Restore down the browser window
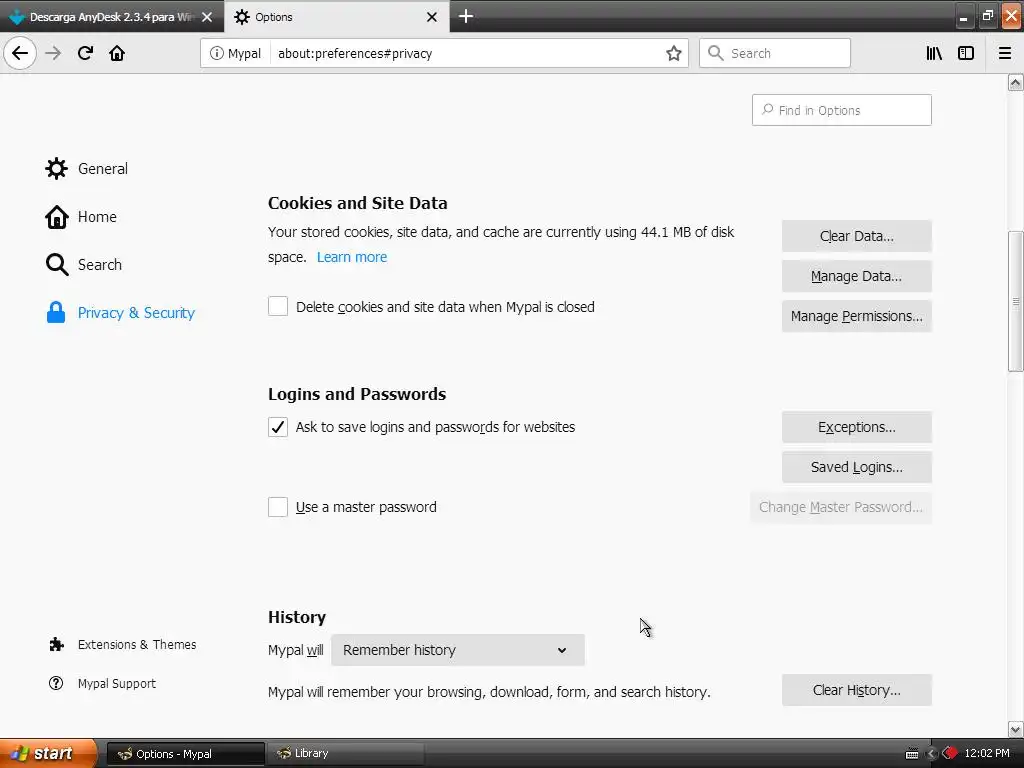This screenshot has height=768, width=1024. (987, 16)
